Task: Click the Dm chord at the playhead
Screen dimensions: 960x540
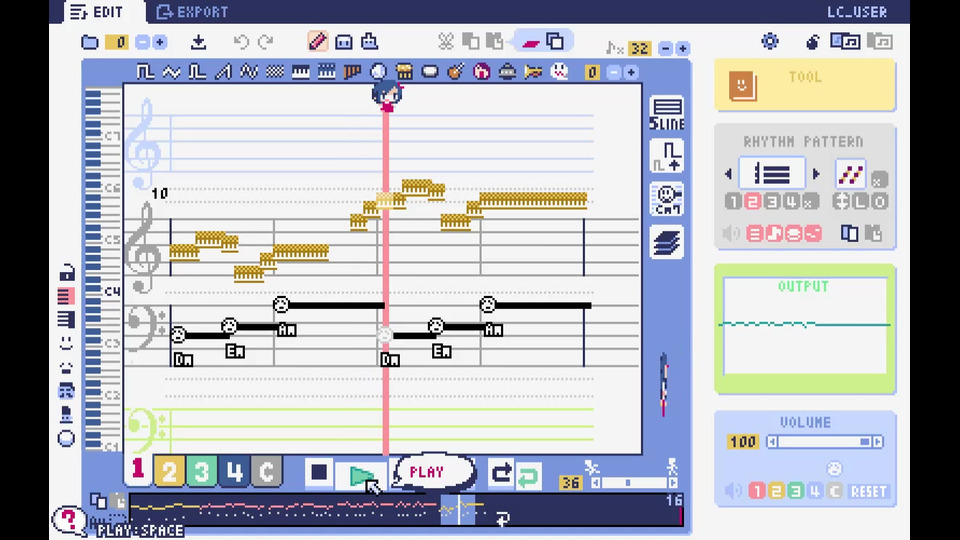Action: (390, 360)
